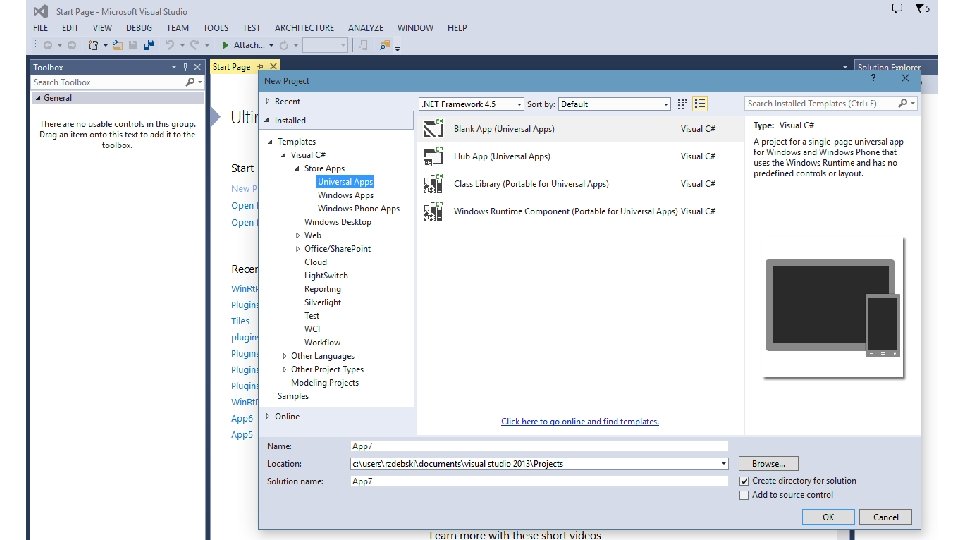Open recent project App5 on Start Page
960x540 pixels.
click(242, 435)
